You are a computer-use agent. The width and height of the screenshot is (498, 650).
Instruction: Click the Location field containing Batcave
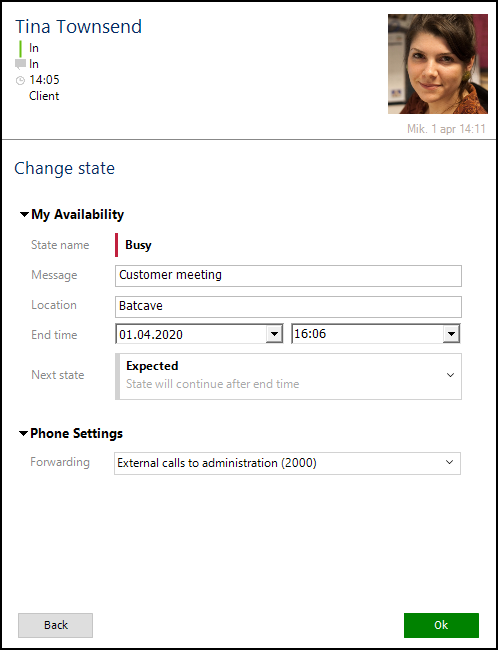(x=288, y=307)
